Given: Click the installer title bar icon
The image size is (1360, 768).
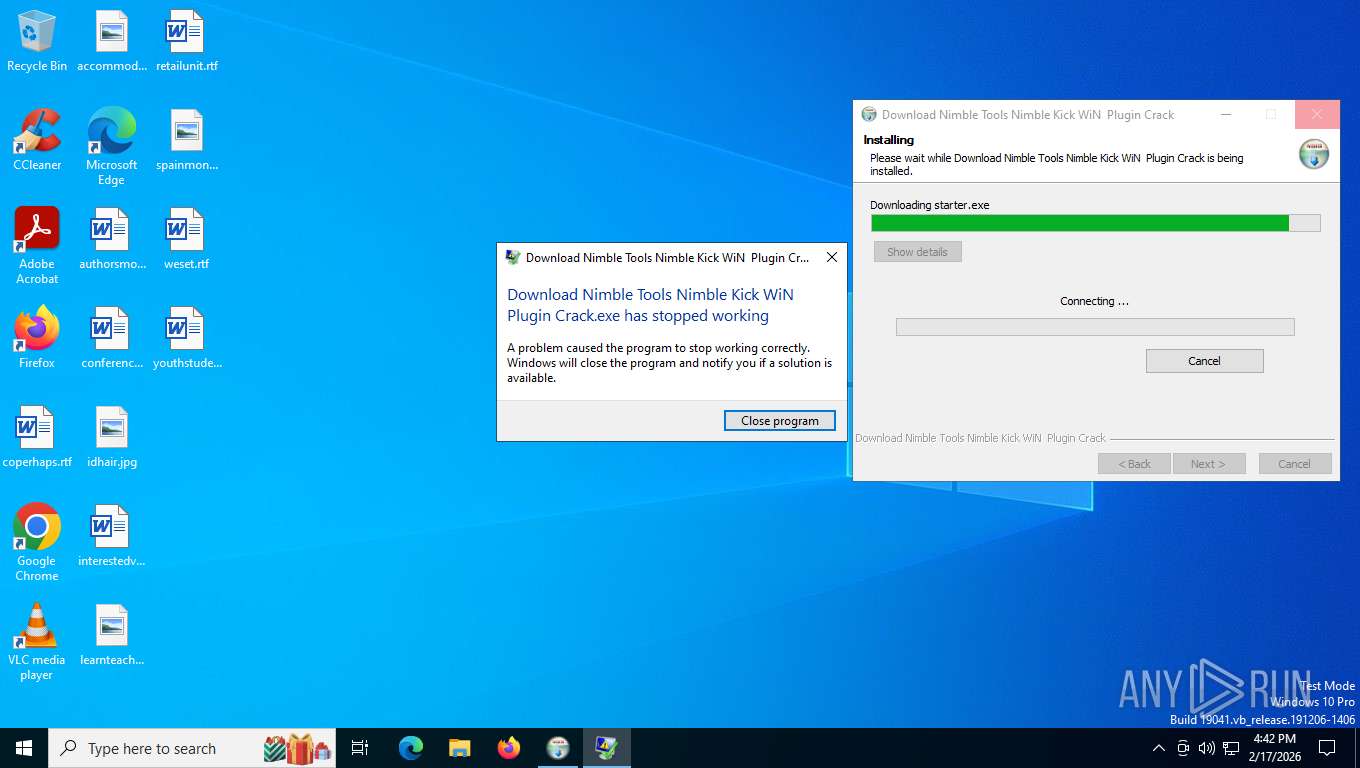Looking at the screenshot, I should coord(869,114).
